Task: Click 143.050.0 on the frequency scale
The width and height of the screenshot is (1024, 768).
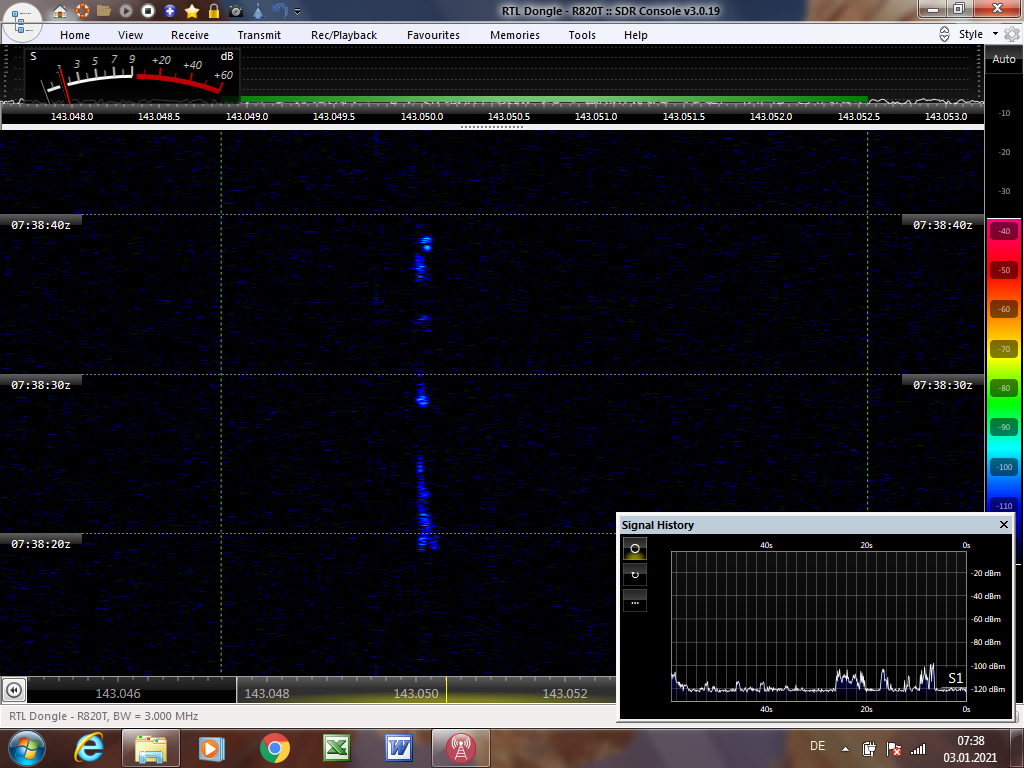Action: (x=422, y=116)
